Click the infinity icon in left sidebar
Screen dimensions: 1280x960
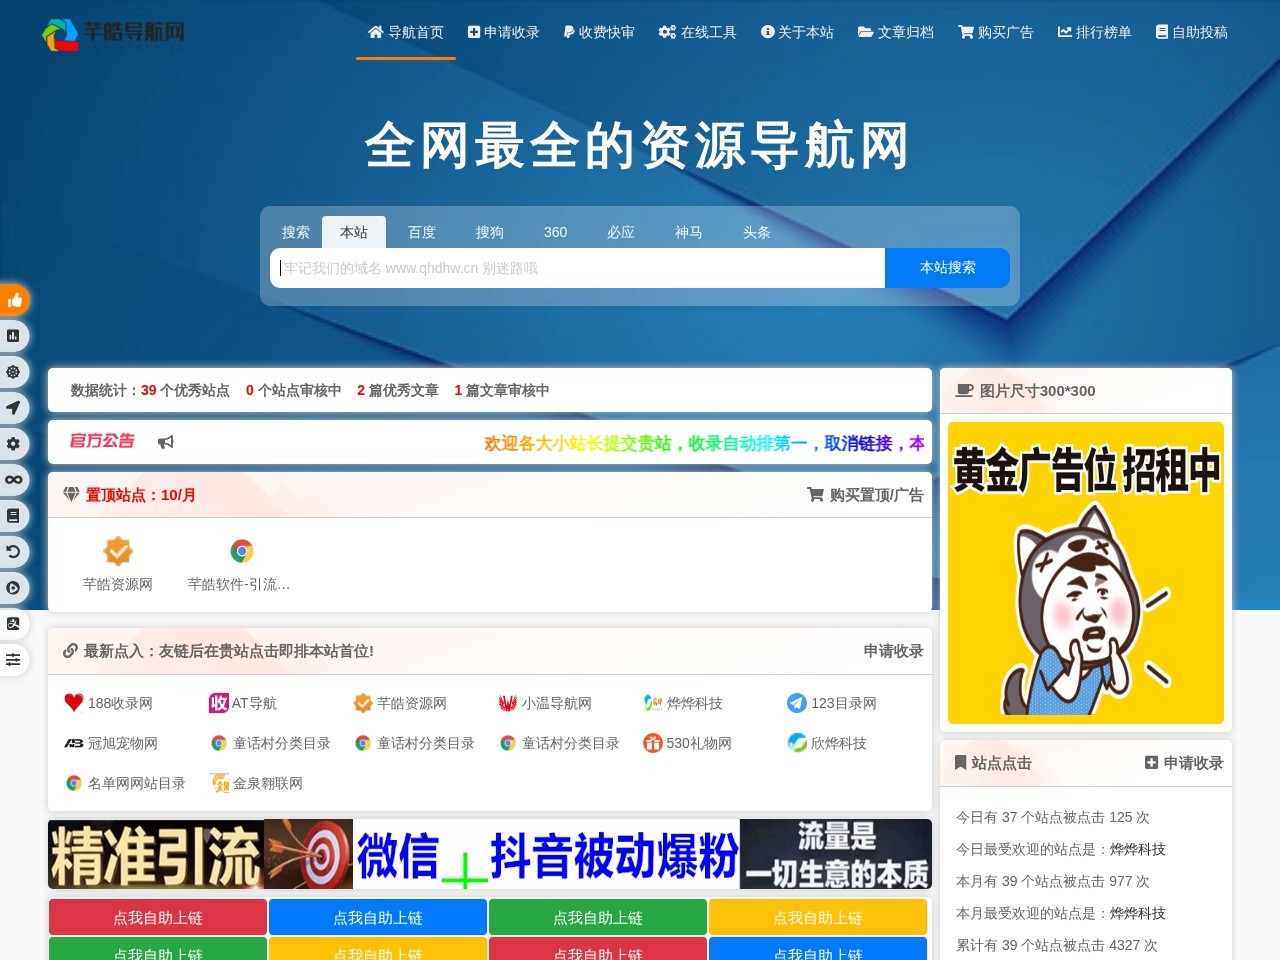click(x=14, y=480)
